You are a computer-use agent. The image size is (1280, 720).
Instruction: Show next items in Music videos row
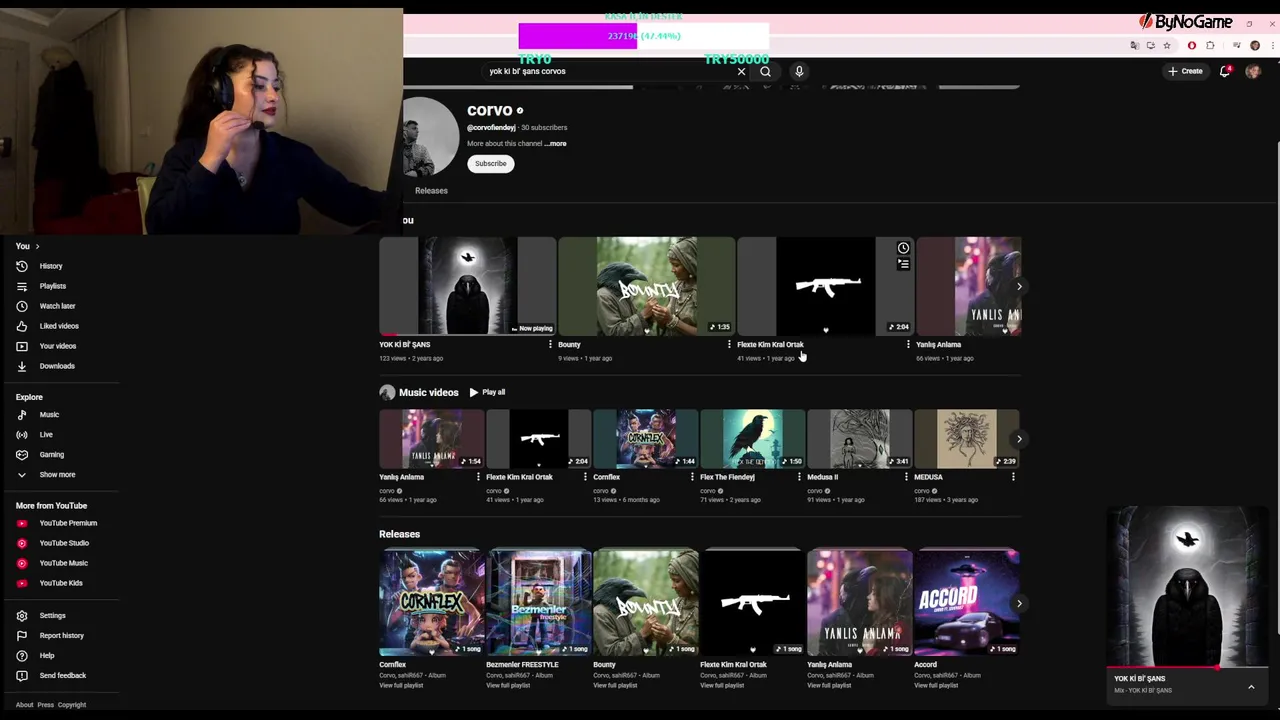[1019, 439]
